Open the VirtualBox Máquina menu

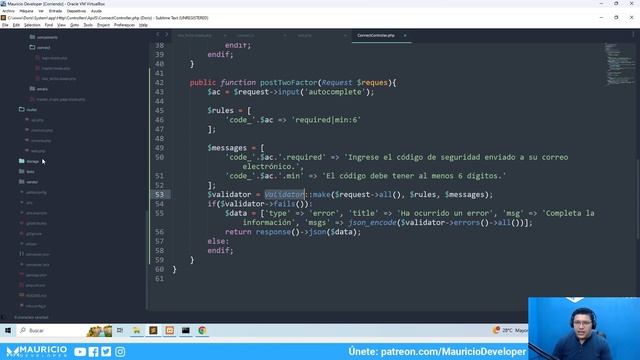point(27,11)
